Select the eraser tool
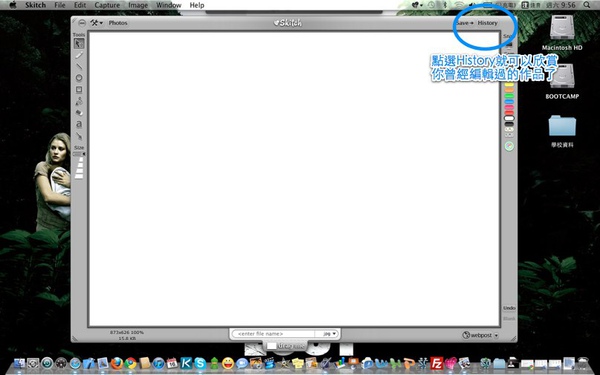600x375 pixels. pos(79,113)
